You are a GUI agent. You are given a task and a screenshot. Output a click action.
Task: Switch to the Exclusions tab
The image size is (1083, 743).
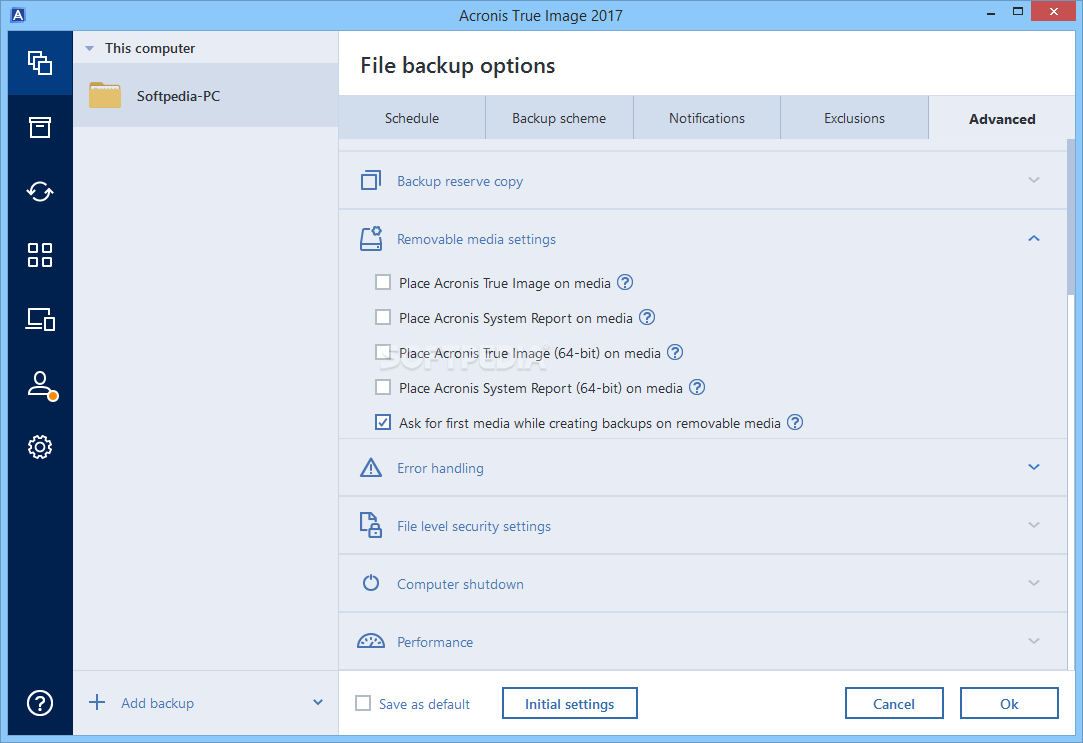(x=854, y=118)
